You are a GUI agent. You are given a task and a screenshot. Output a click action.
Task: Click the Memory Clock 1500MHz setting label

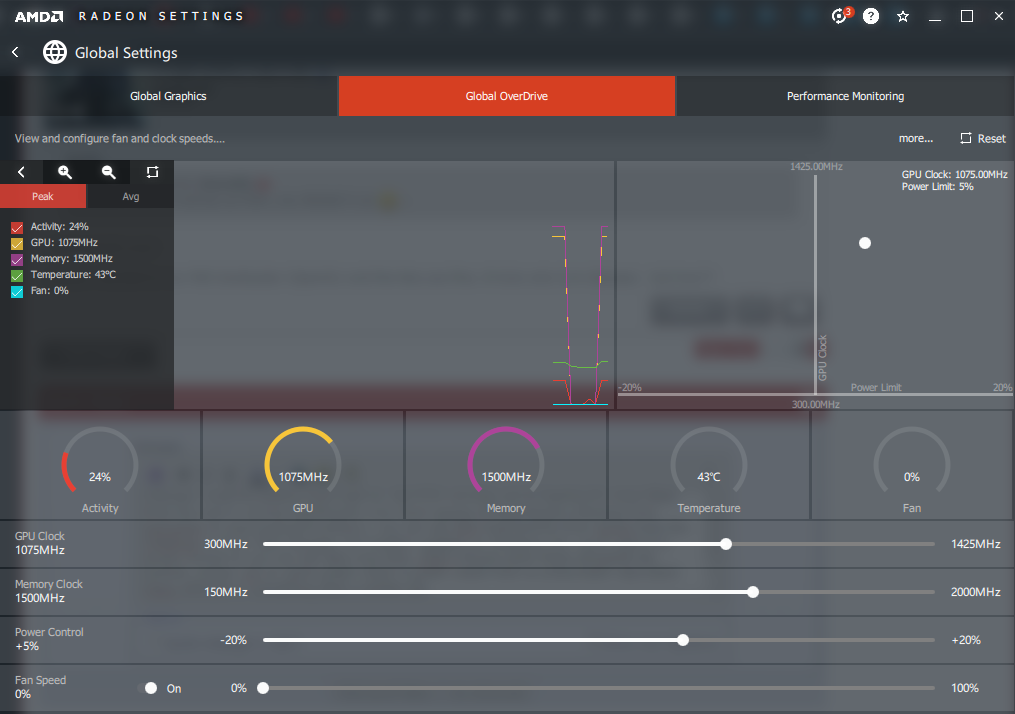[x=49, y=590]
